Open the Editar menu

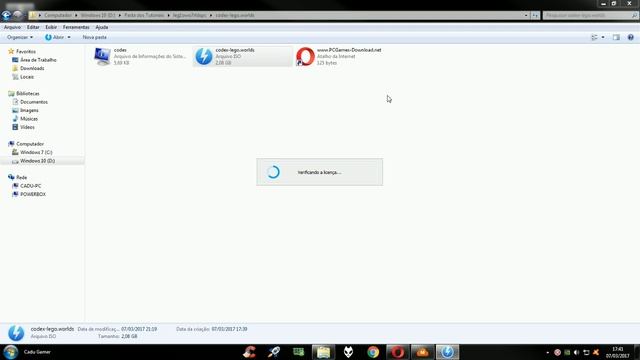(x=33, y=27)
